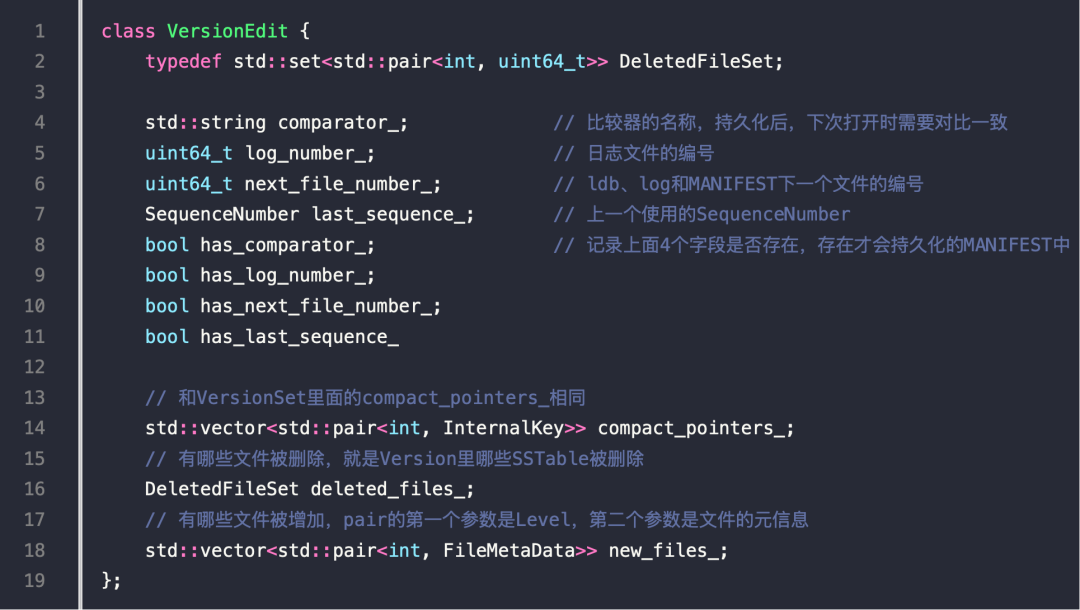Click FileMetaData on line 18
1080x610 pixels.
pos(508,551)
